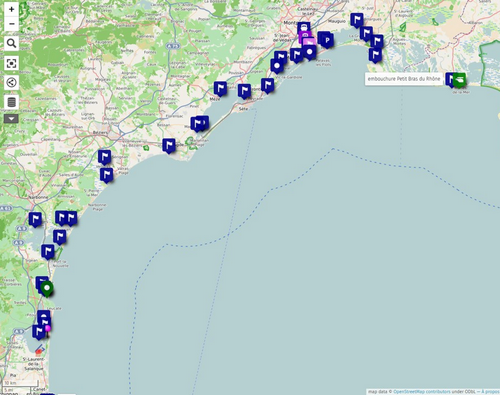
Task: Open the À propos link
Action: pyautogui.click(x=491, y=392)
